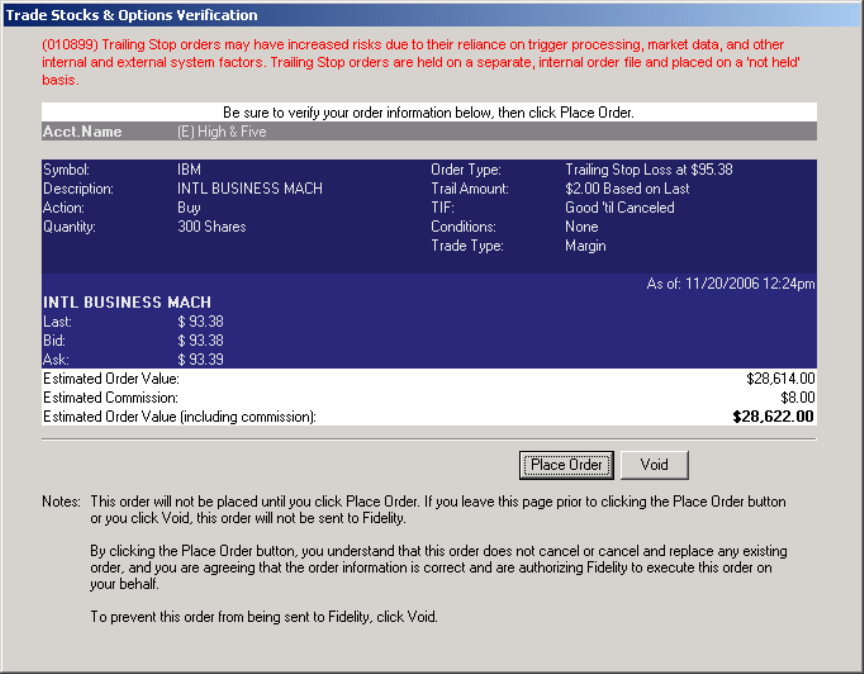Click the trade type value Margin
Viewport: 864px width, 674px height.
pos(585,246)
